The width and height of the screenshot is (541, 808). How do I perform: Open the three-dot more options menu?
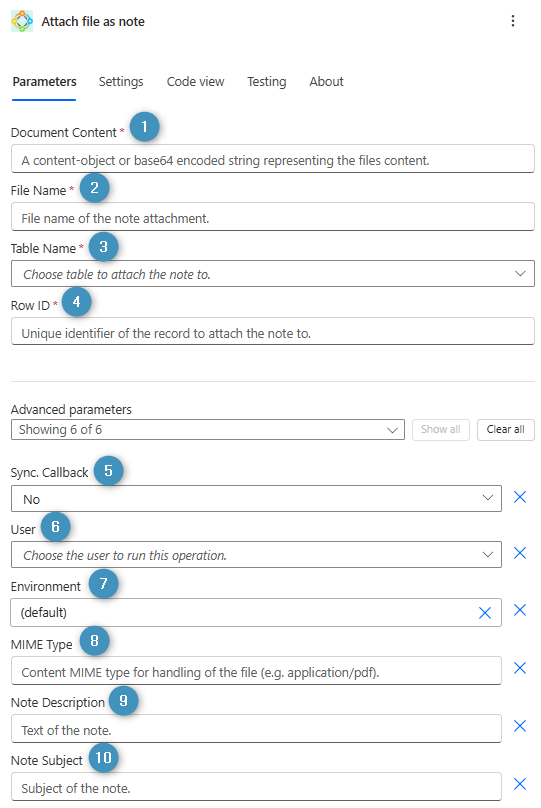click(512, 21)
